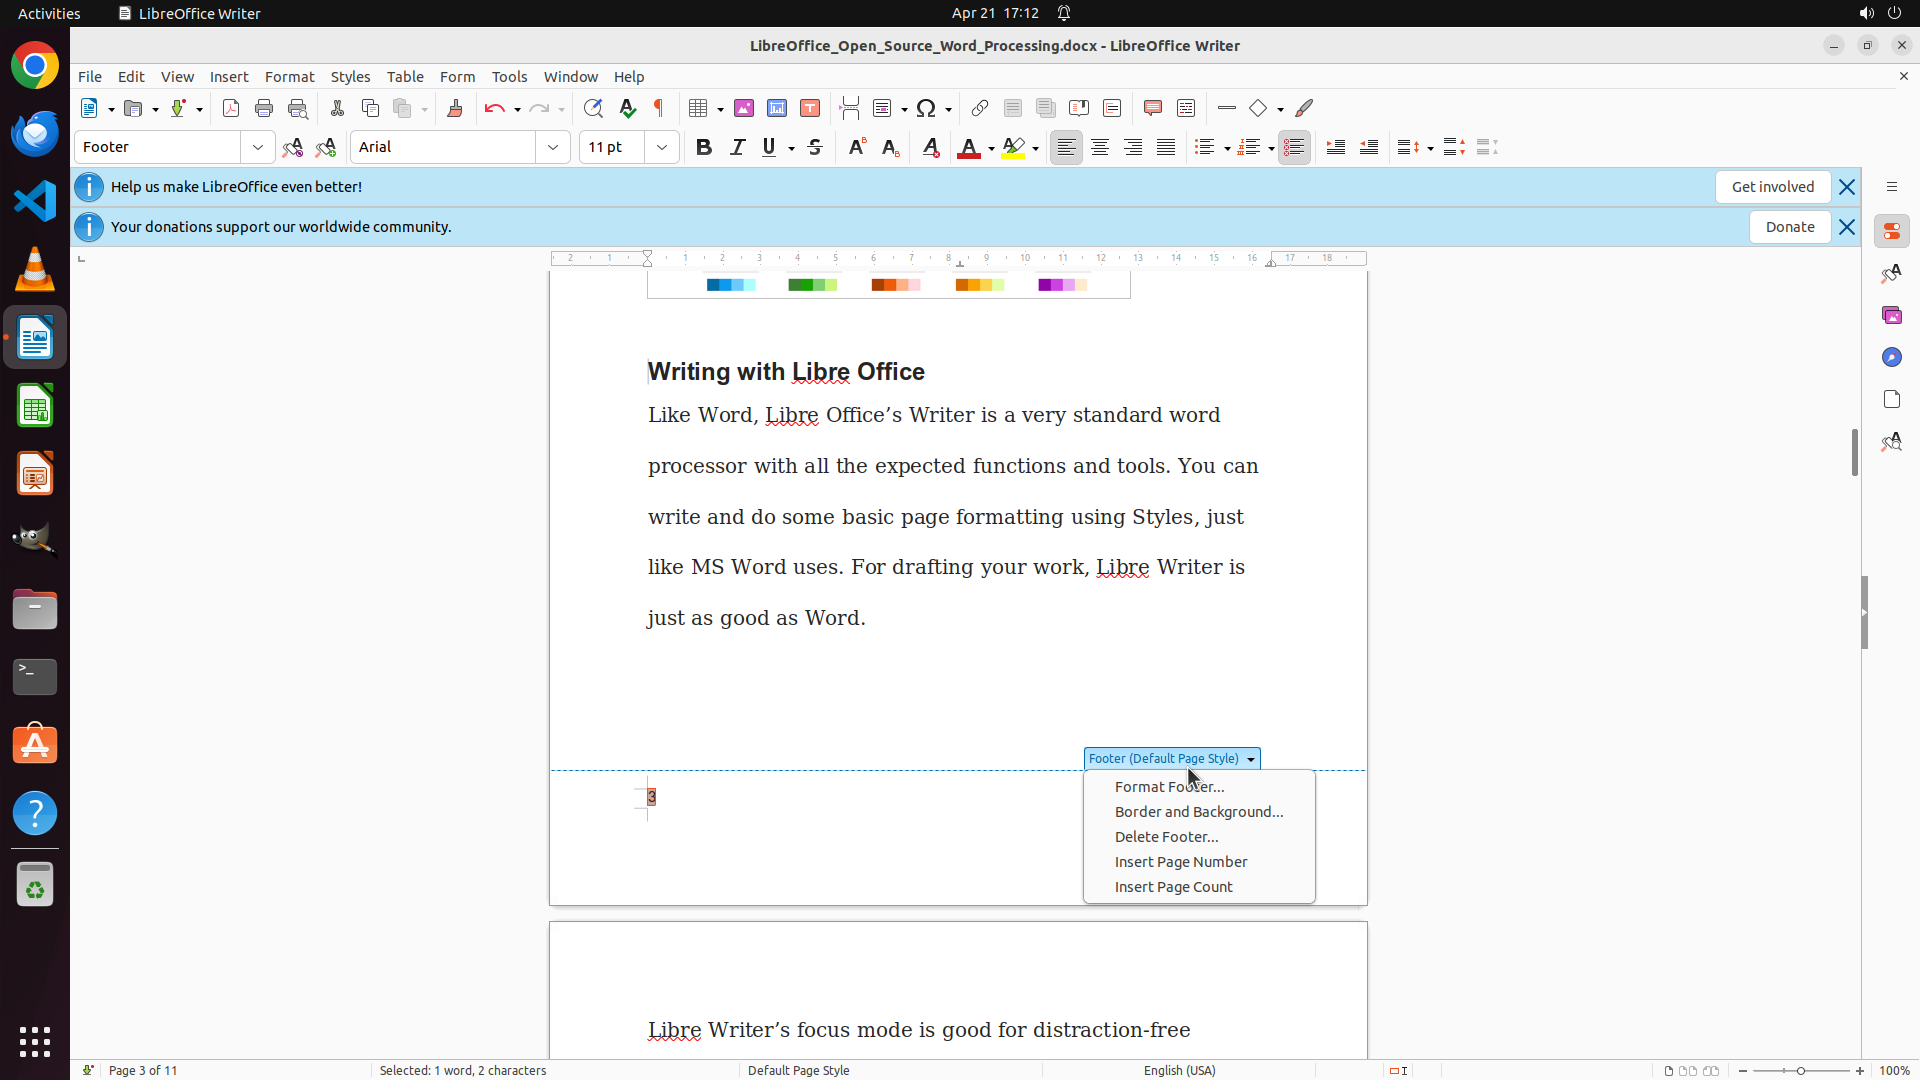Open the sidebar Navigator compass icon
Viewport: 1920px width, 1080px height.
(x=1891, y=357)
